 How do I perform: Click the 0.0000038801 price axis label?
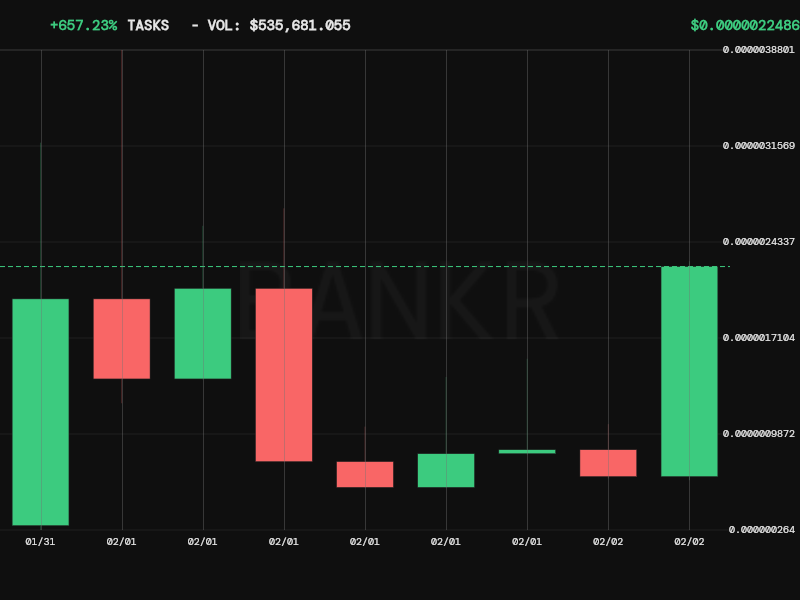pyautogui.click(x=758, y=49)
